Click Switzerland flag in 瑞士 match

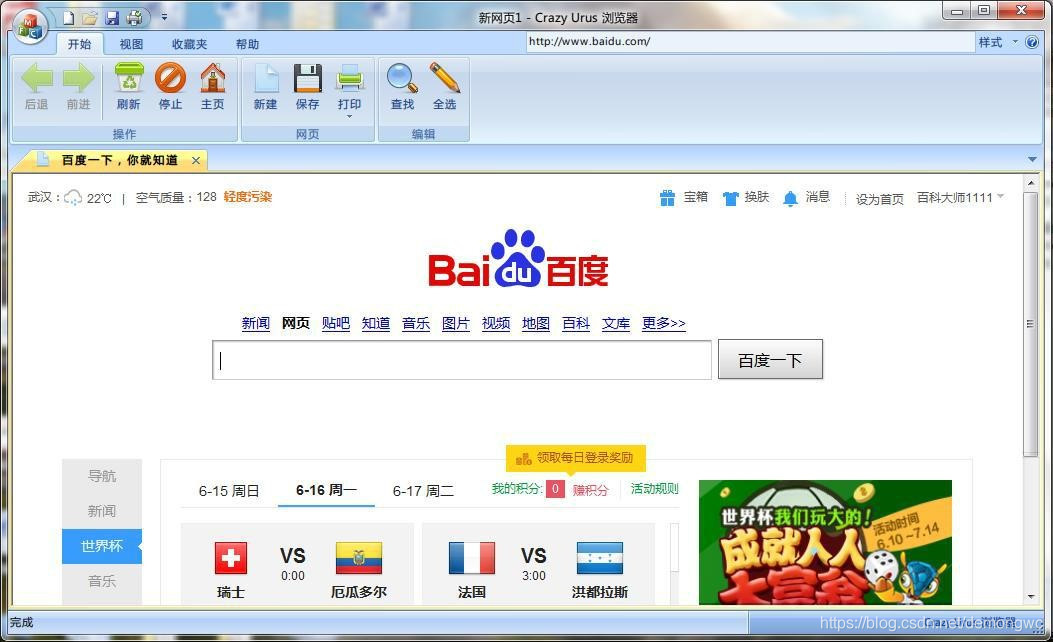(231, 557)
